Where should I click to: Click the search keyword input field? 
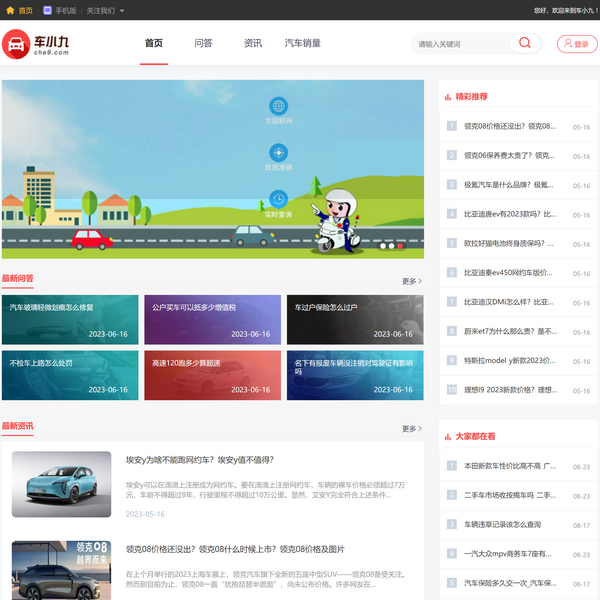click(460, 44)
